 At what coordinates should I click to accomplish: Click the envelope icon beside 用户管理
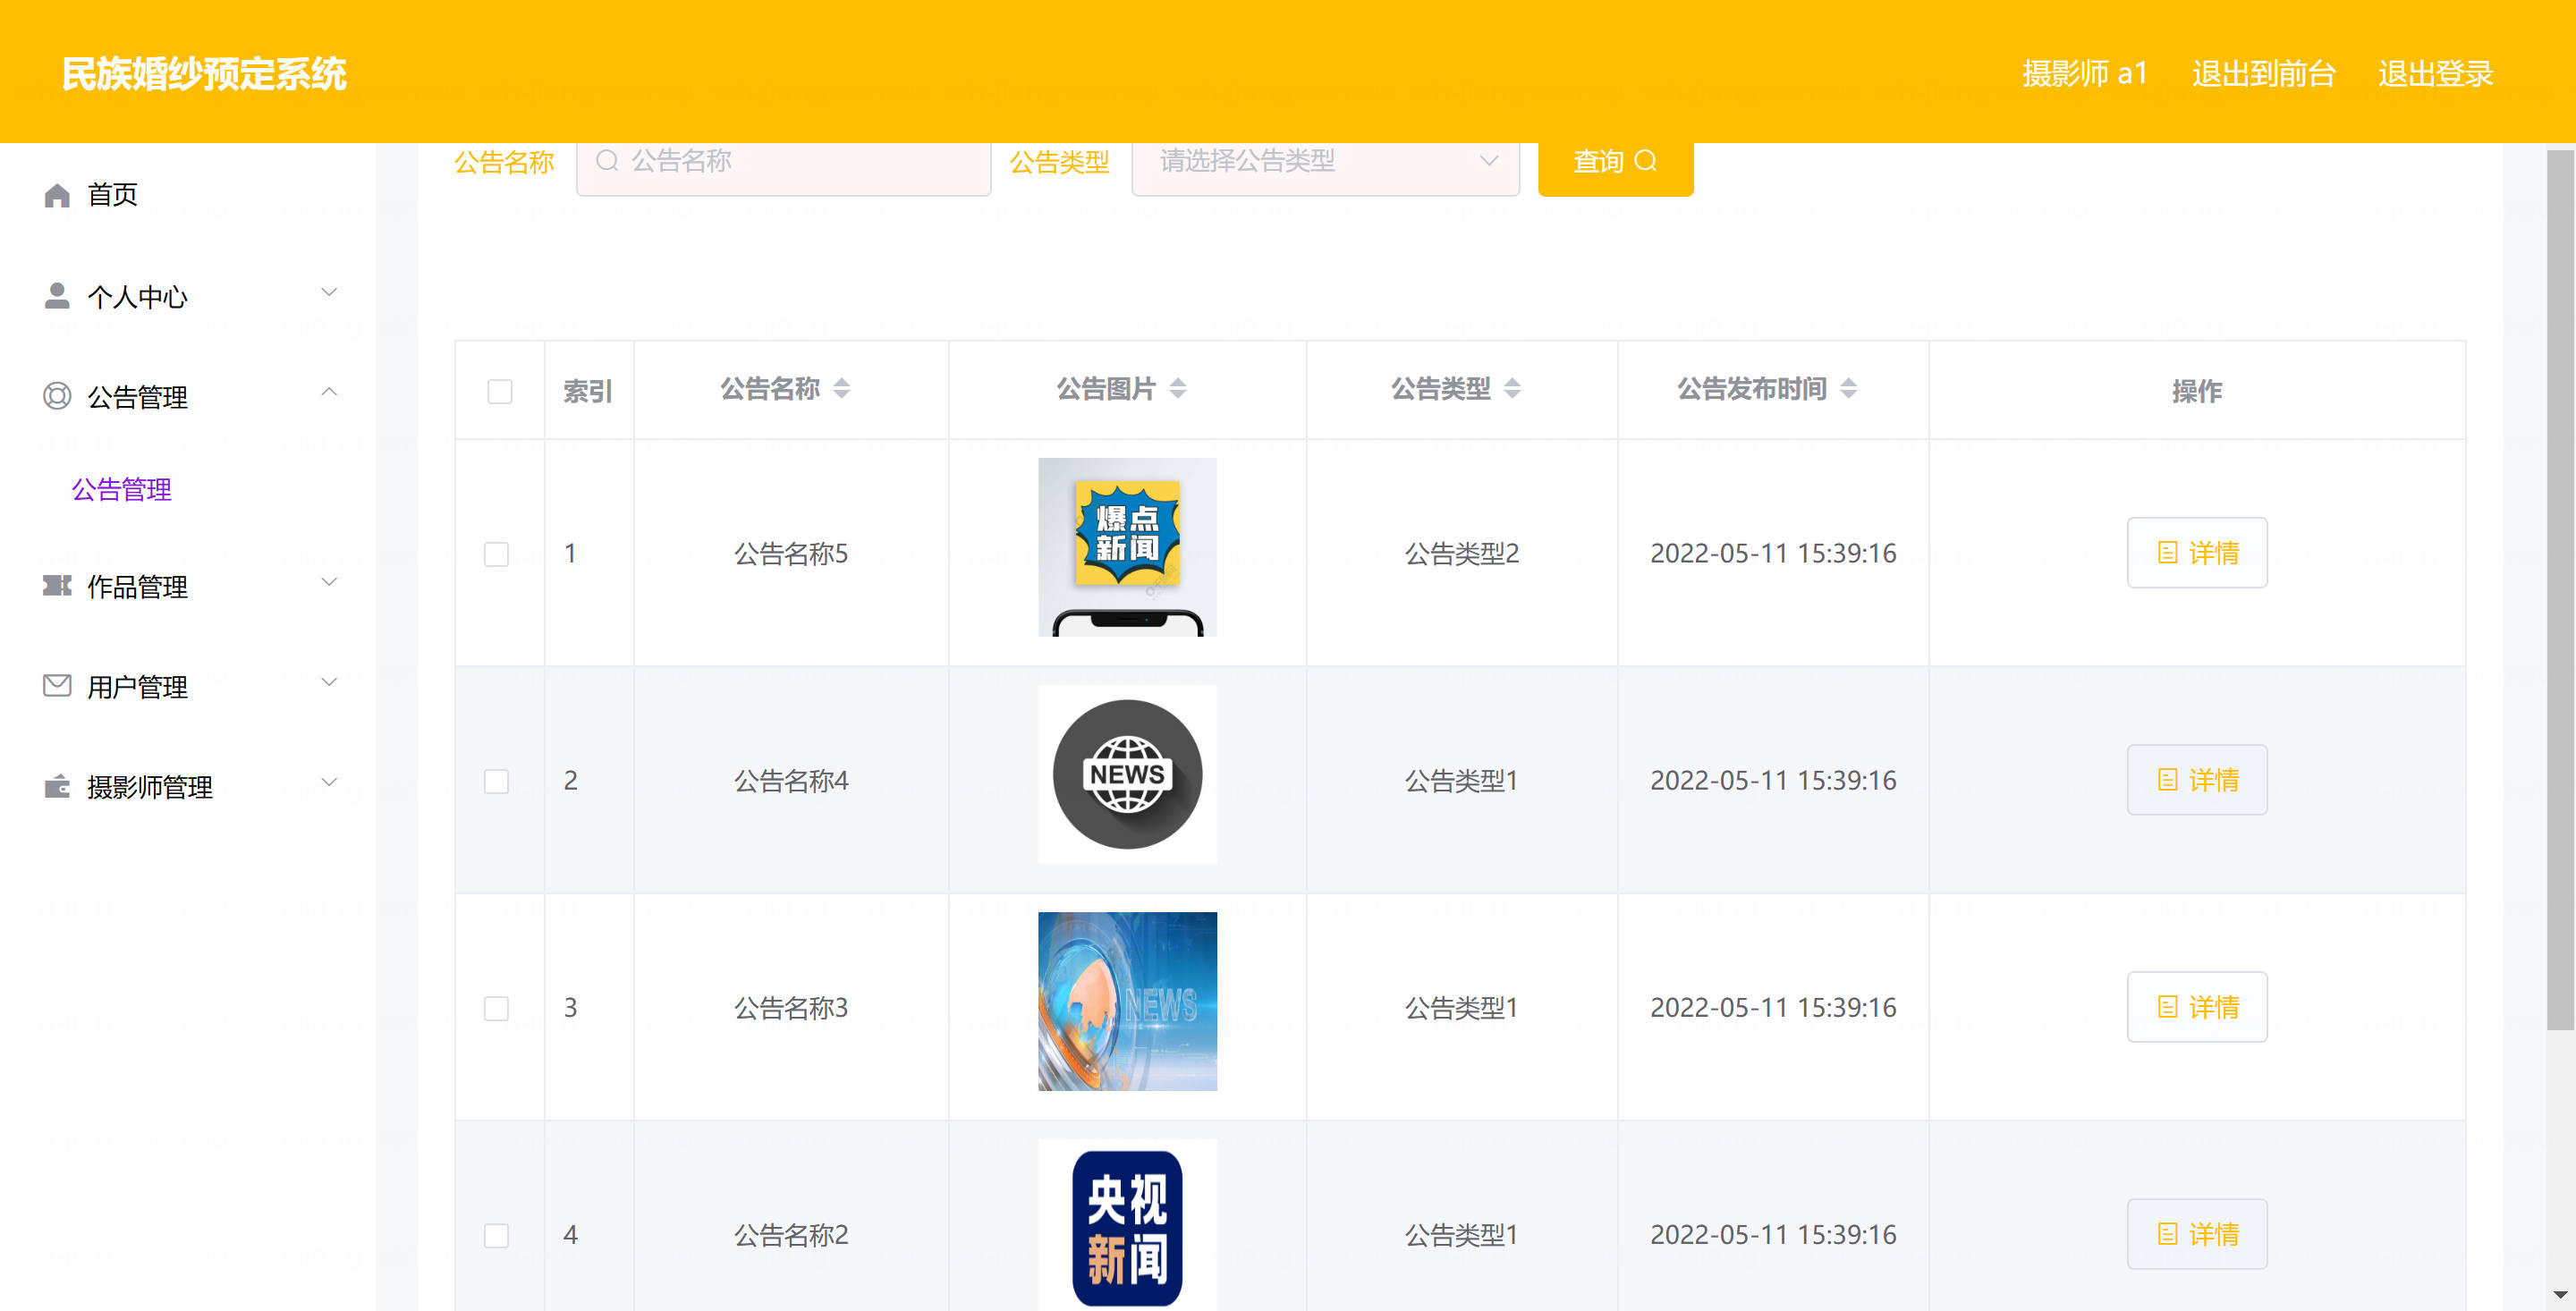tap(57, 685)
